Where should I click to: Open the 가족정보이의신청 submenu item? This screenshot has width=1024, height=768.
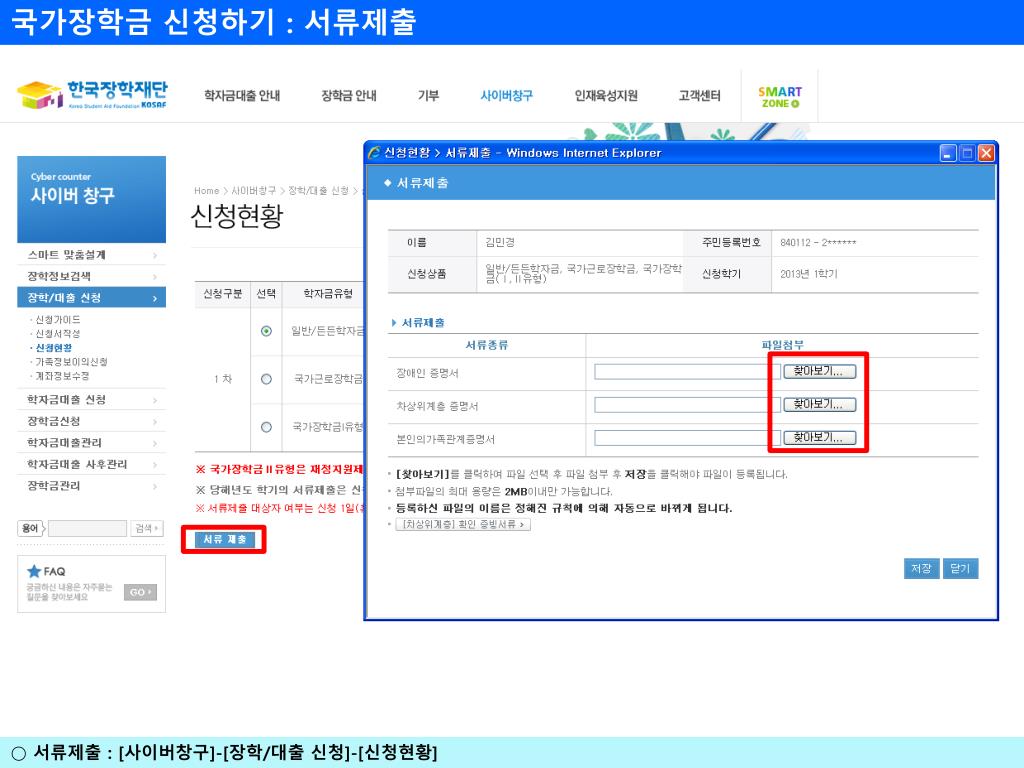pos(71,362)
